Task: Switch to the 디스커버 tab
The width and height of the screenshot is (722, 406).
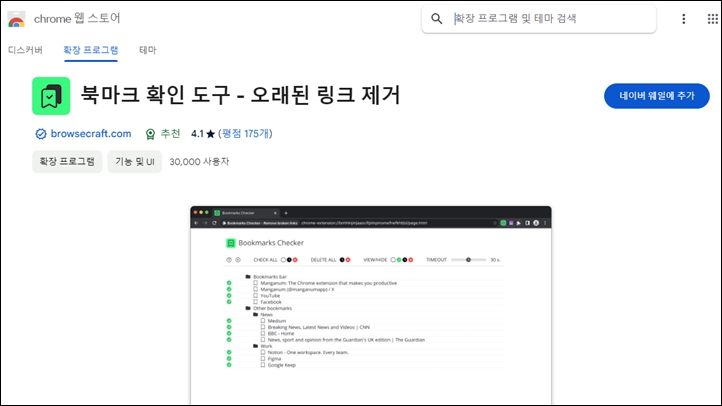Action: [25, 50]
